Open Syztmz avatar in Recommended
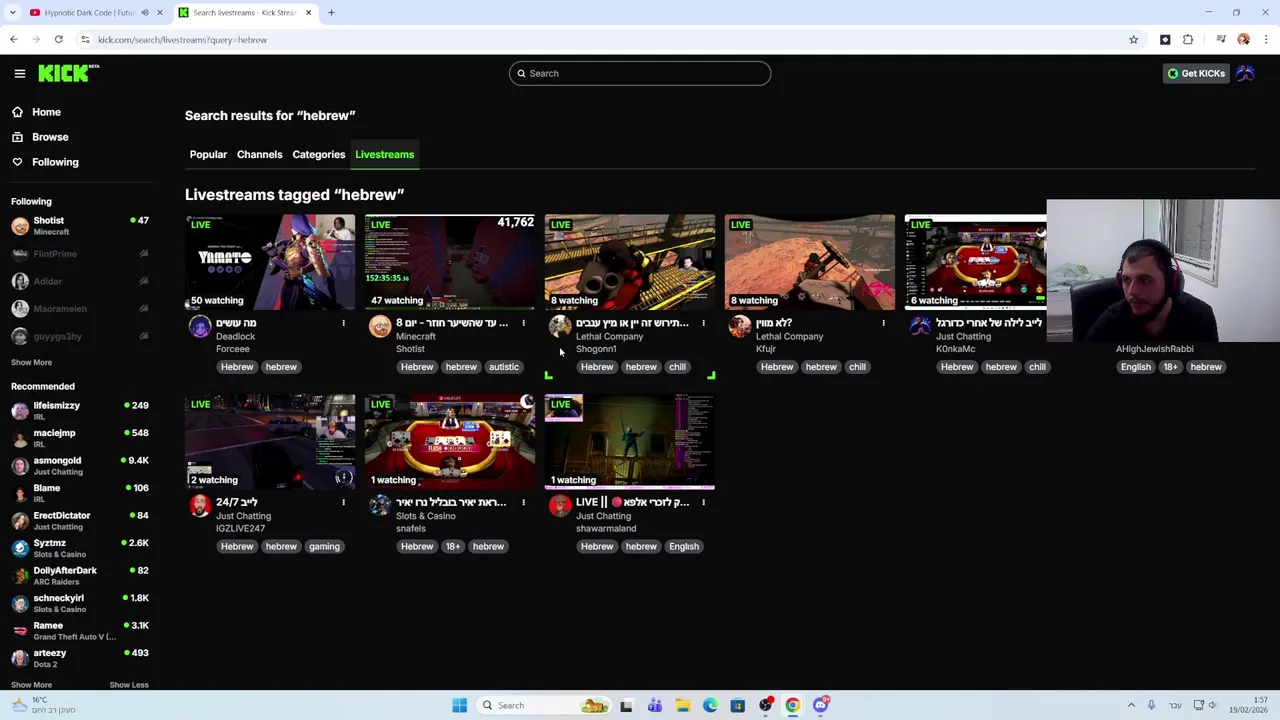This screenshot has height=720, width=1280. click(x=20, y=548)
